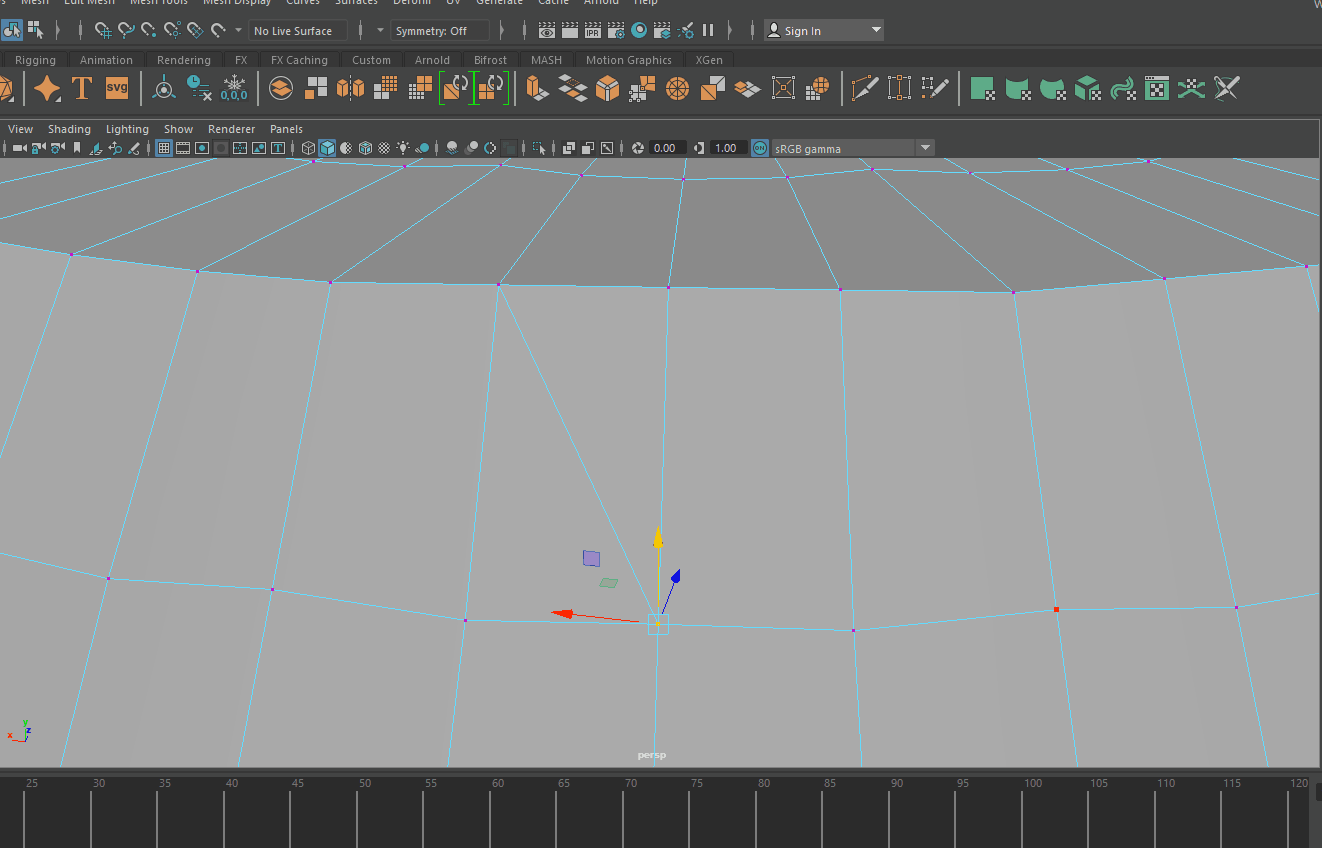This screenshot has height=848, width=1322.
Task: Toggle the viewport grid display
Action: coord(164,148)
